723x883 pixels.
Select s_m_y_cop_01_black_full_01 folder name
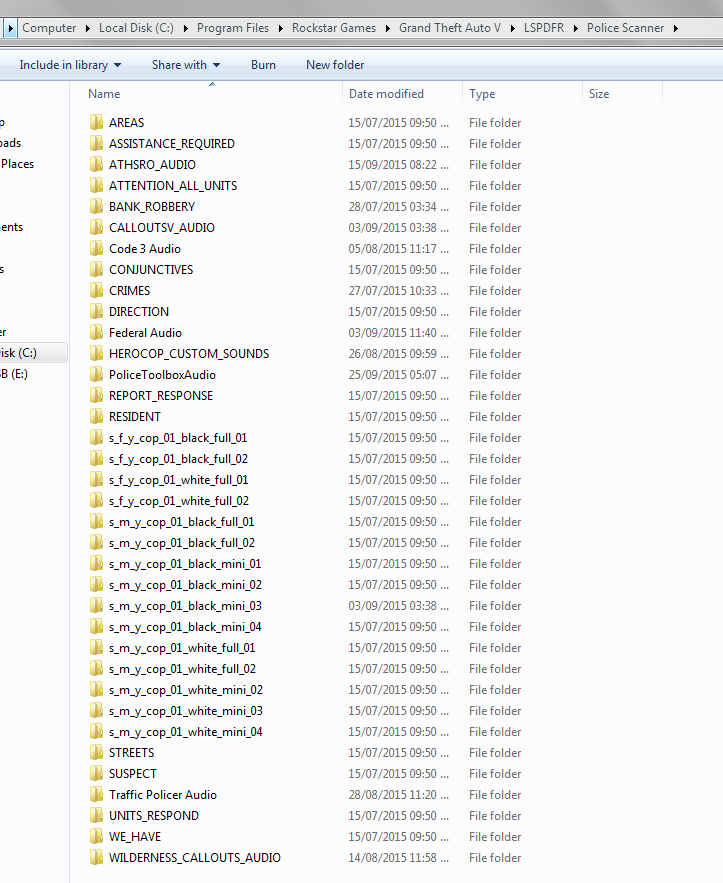(181, 522)
